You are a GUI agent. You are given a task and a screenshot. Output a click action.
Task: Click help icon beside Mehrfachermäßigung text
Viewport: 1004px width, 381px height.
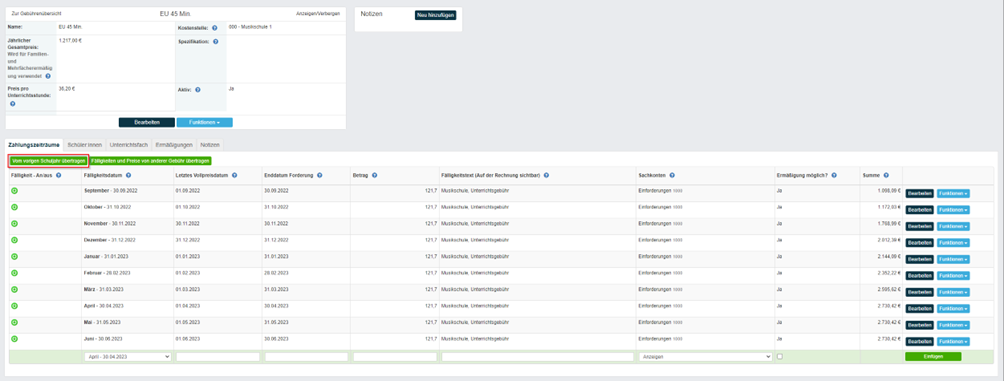coord(48,76)
